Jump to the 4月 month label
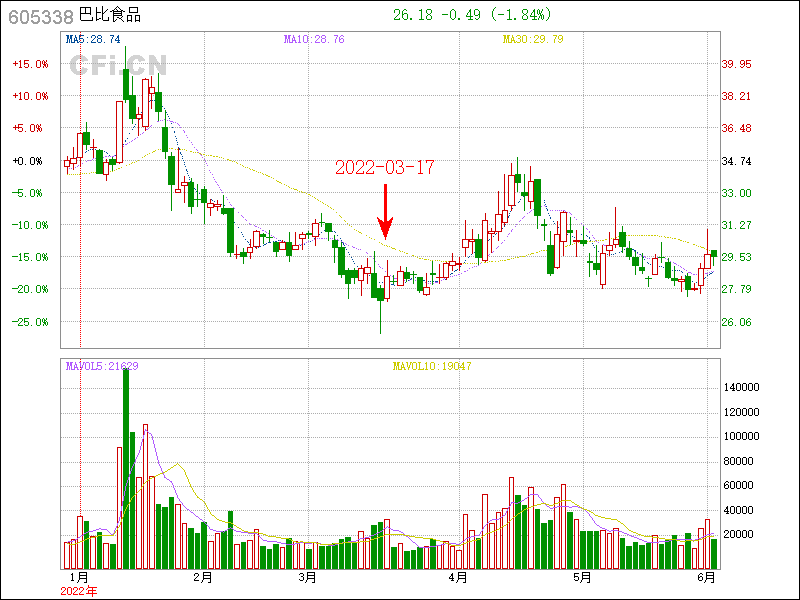The width and height of the screenshot is (800, 600). [x=458, y=577]
